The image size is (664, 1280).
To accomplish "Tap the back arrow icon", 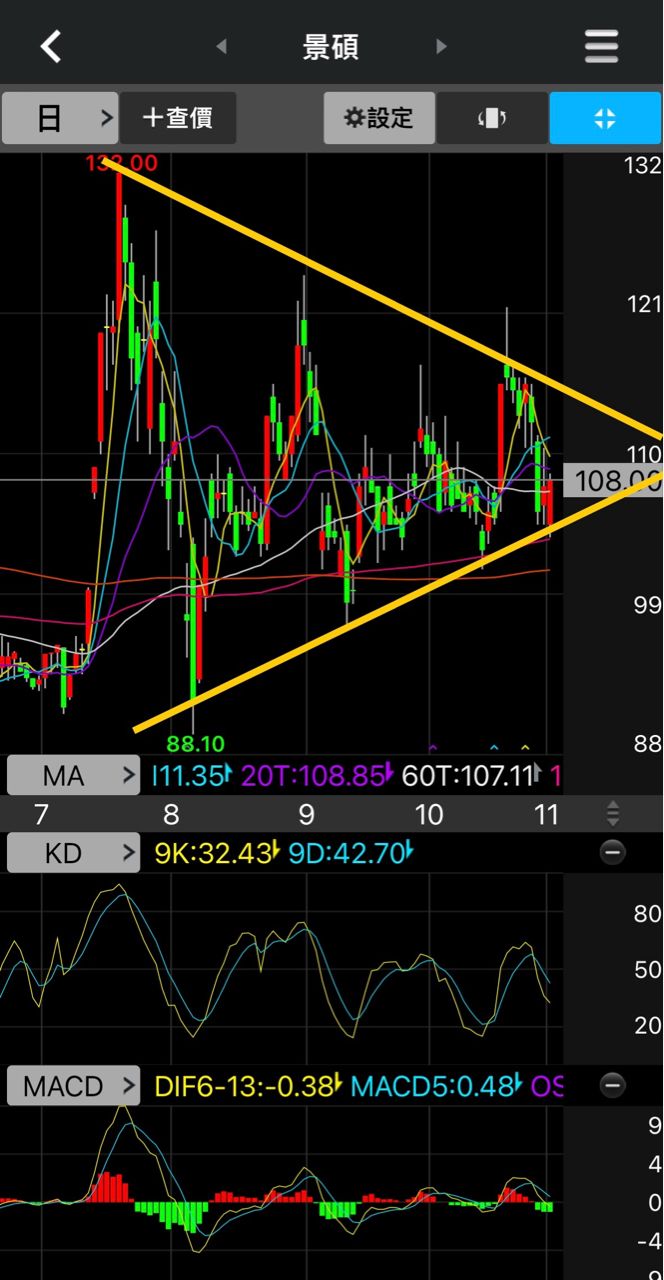I will [x=50, y=46].
